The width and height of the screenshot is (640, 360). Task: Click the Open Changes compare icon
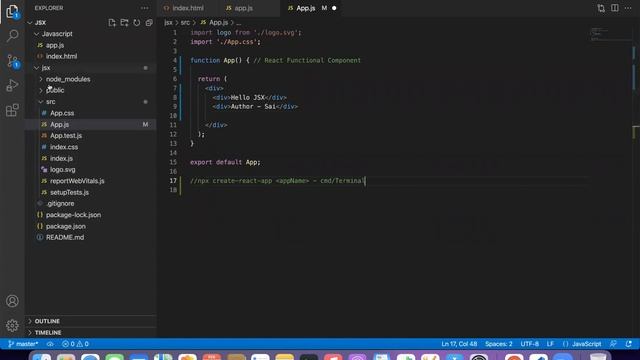click(601, 8)
